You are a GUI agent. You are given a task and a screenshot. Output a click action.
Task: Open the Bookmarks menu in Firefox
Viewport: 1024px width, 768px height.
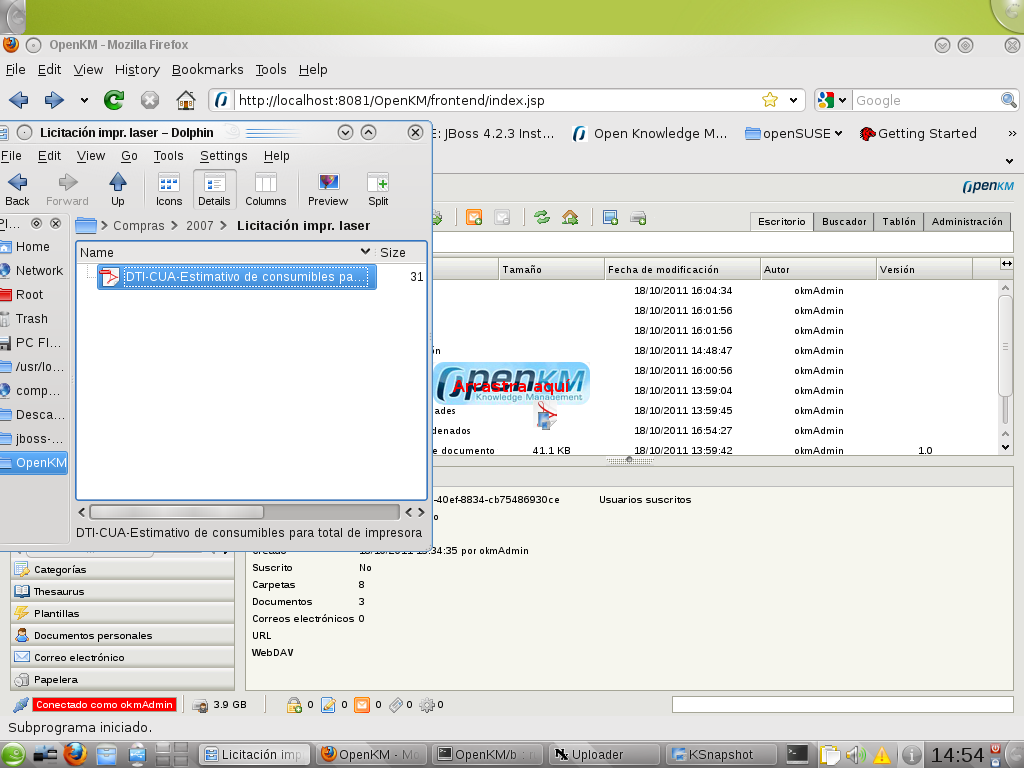point(207,69)
